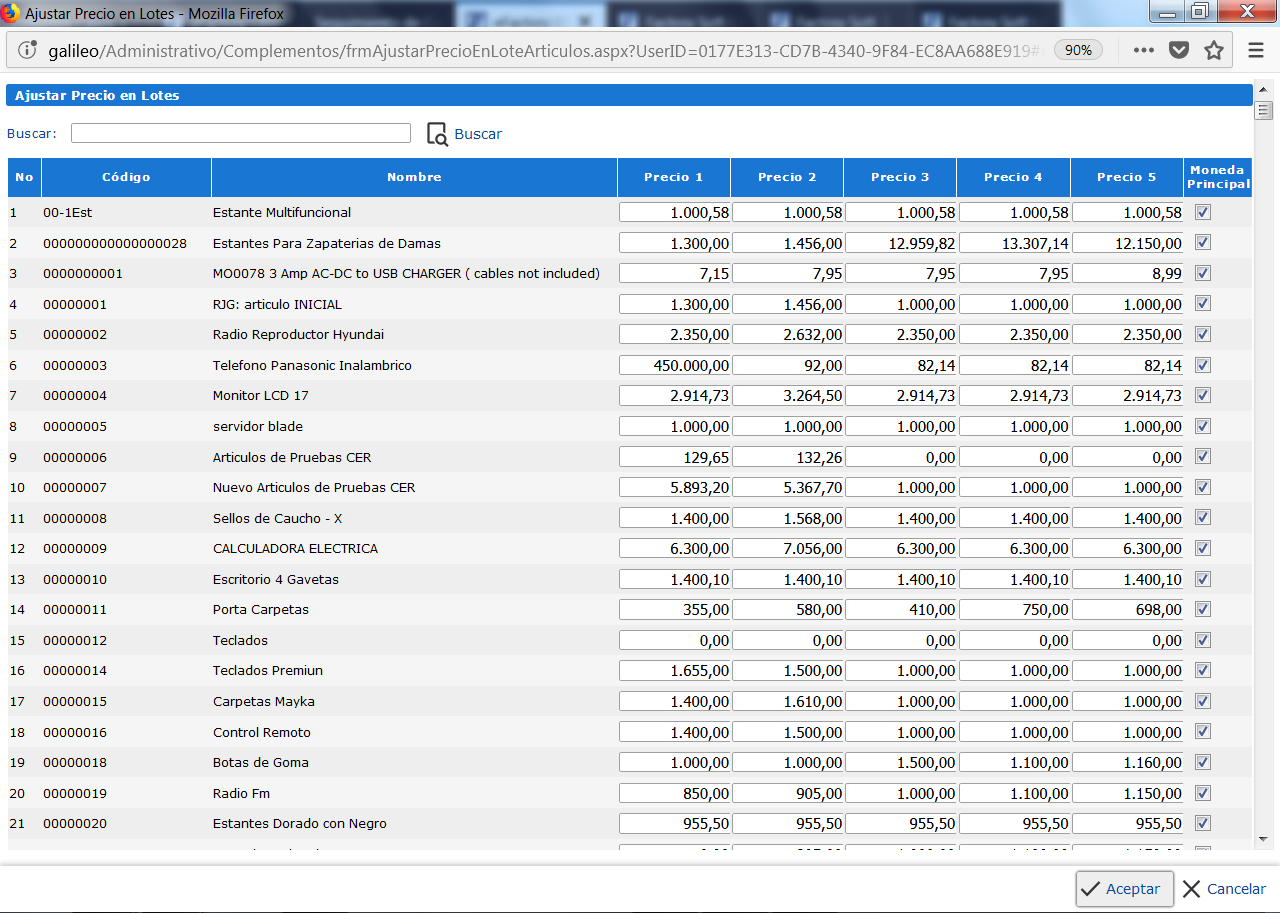
Task: Click Precio 3 field for Porta Carpetas
Action: tap(900, 610)
